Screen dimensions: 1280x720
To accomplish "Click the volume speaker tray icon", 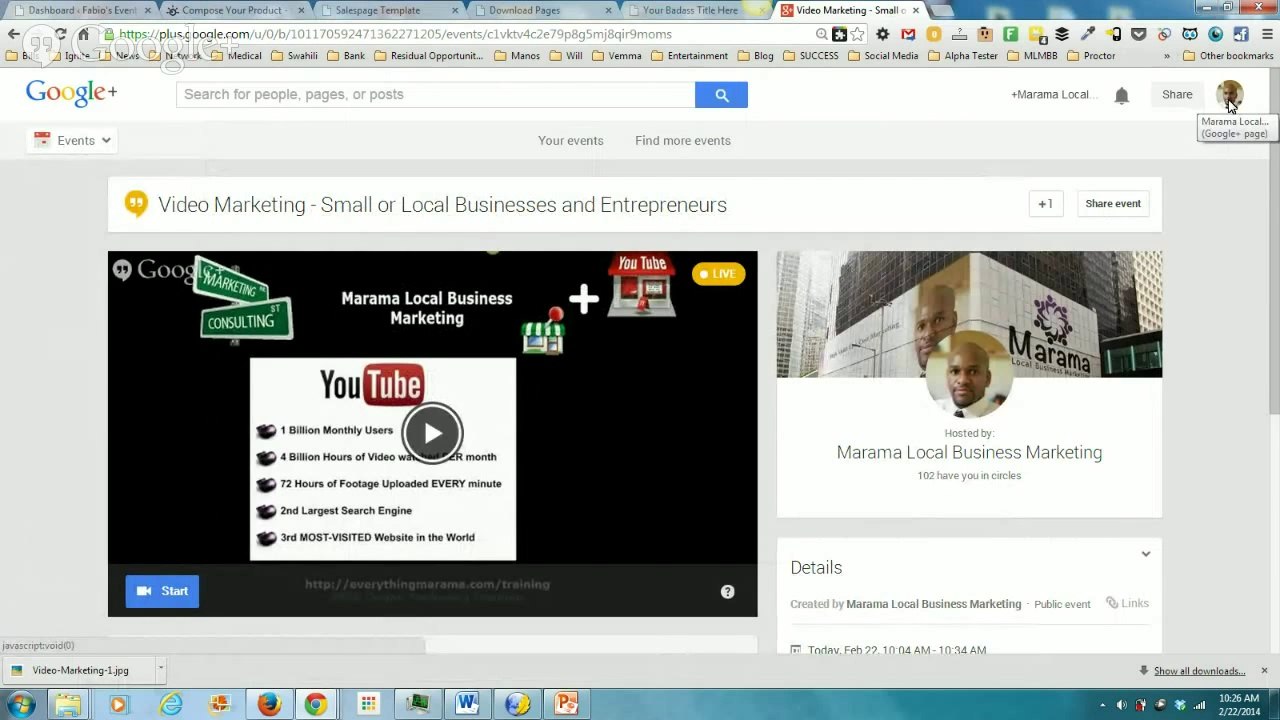I will coord(1122,704).
